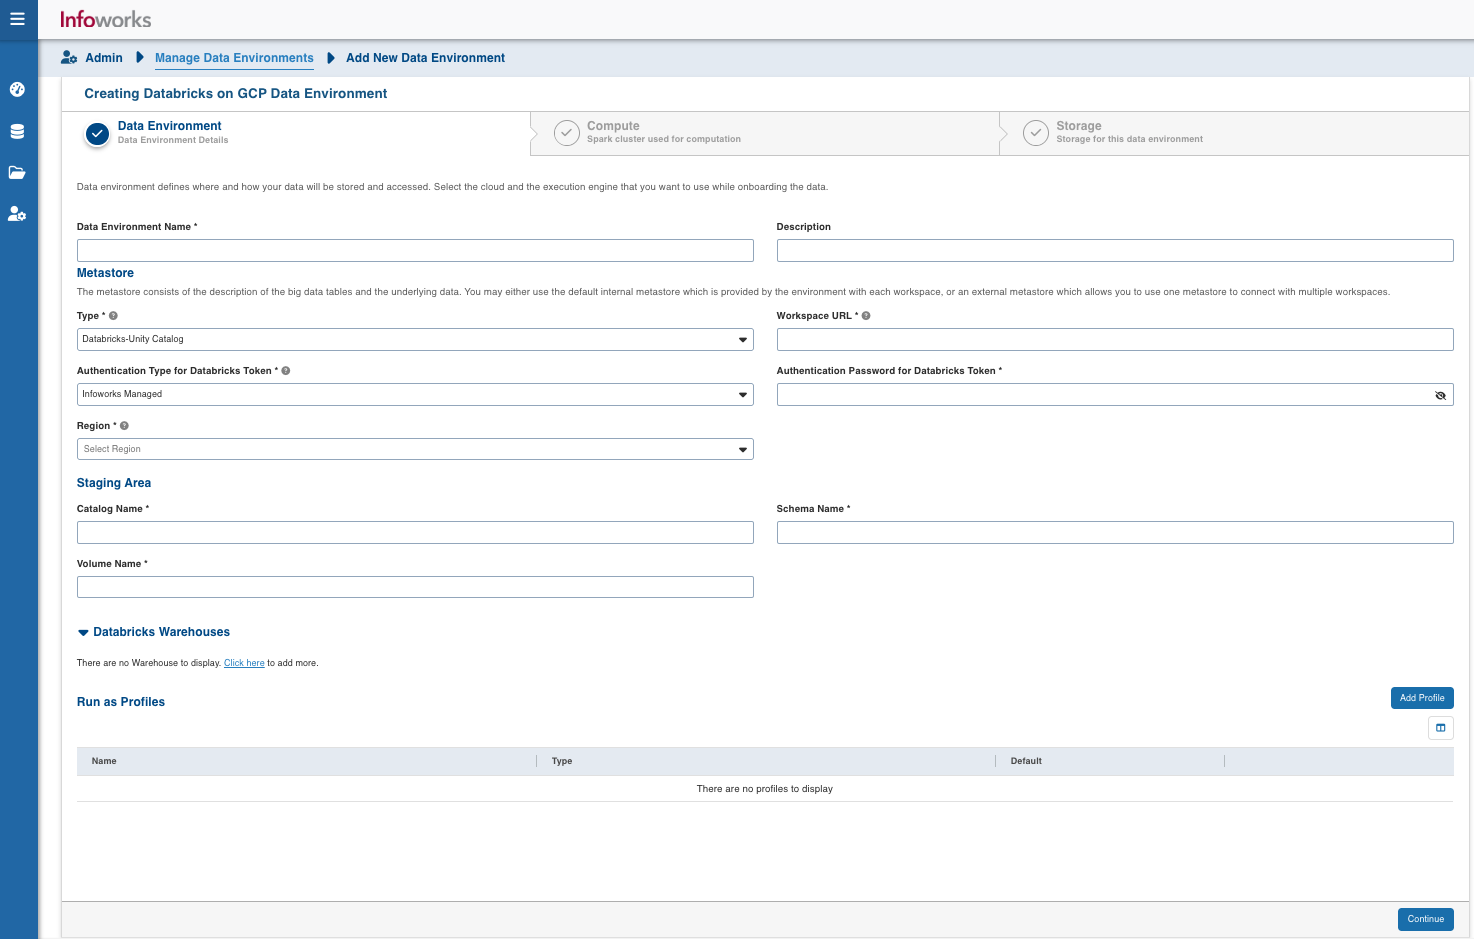Click the Run as Profiles heading

121,702
